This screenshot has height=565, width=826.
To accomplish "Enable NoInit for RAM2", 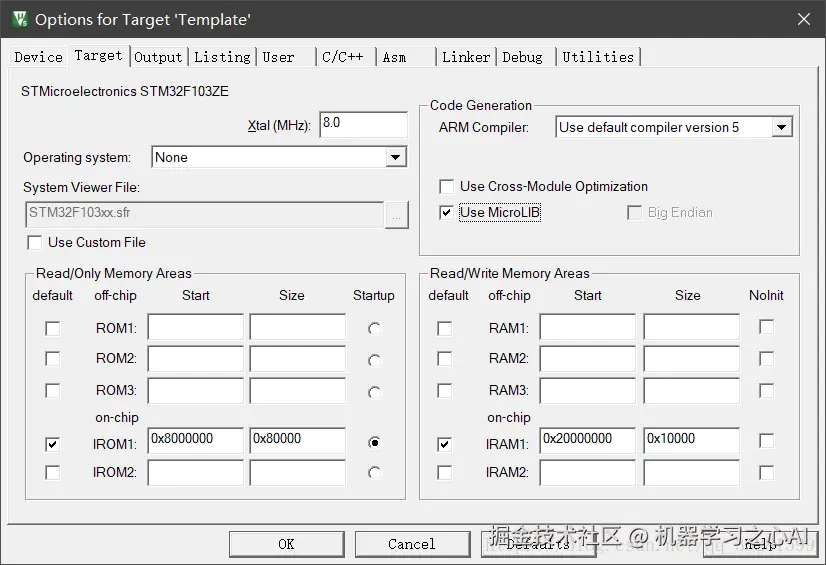I will click(766, 359).
